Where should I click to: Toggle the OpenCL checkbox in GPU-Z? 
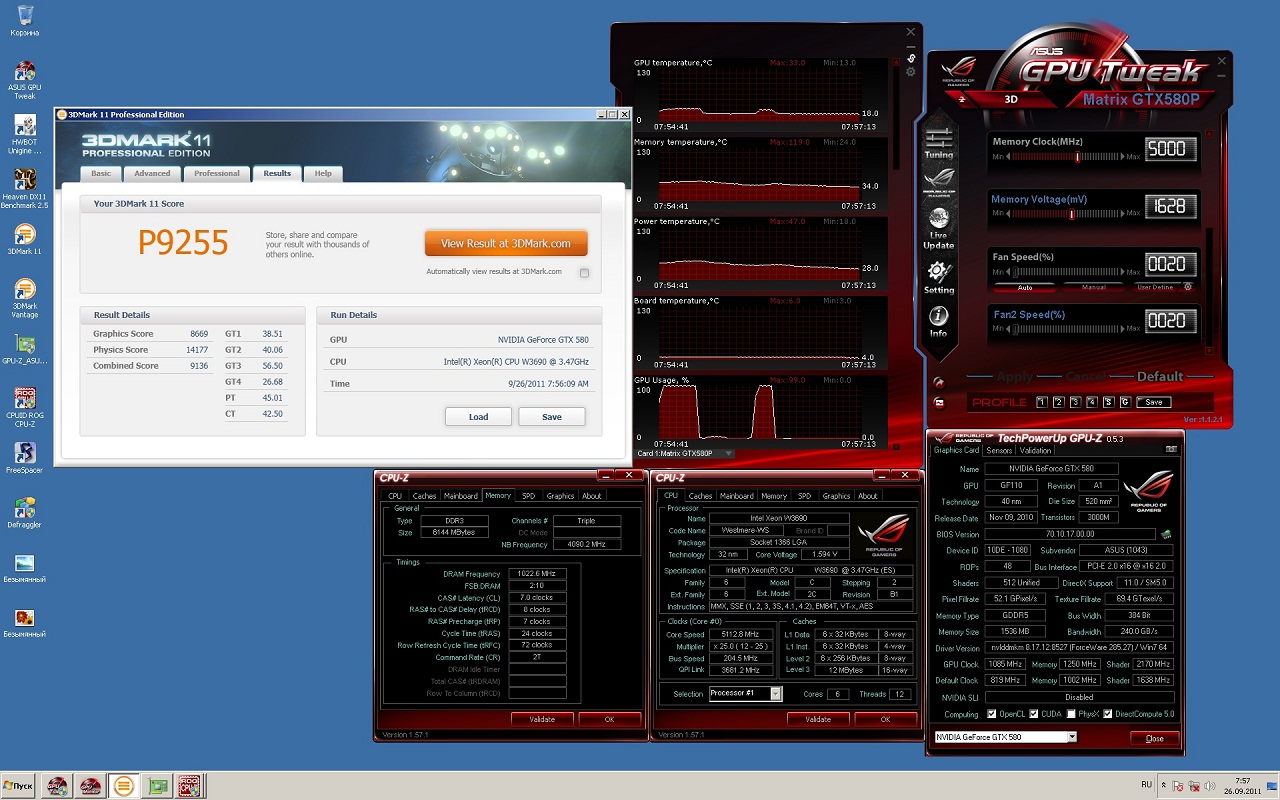click(991, 714)
